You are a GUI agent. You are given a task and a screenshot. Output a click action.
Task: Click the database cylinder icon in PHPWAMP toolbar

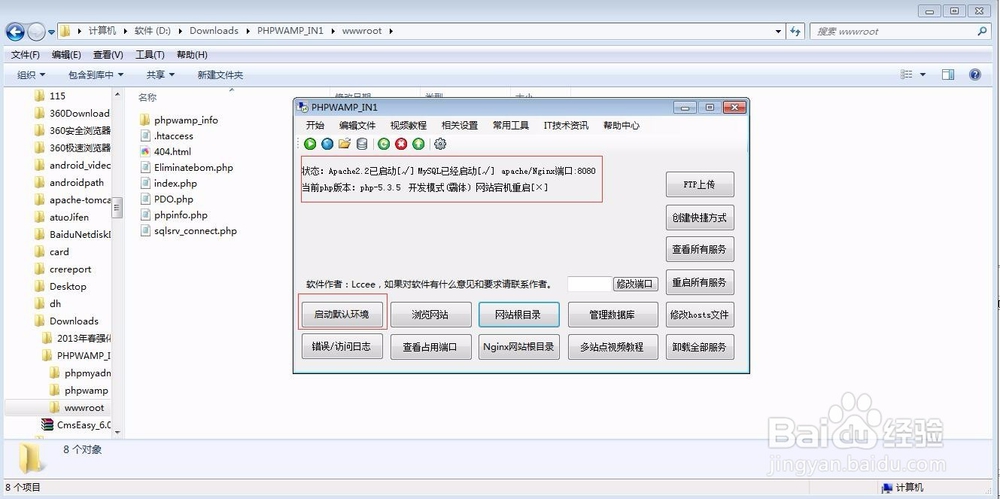362,144
